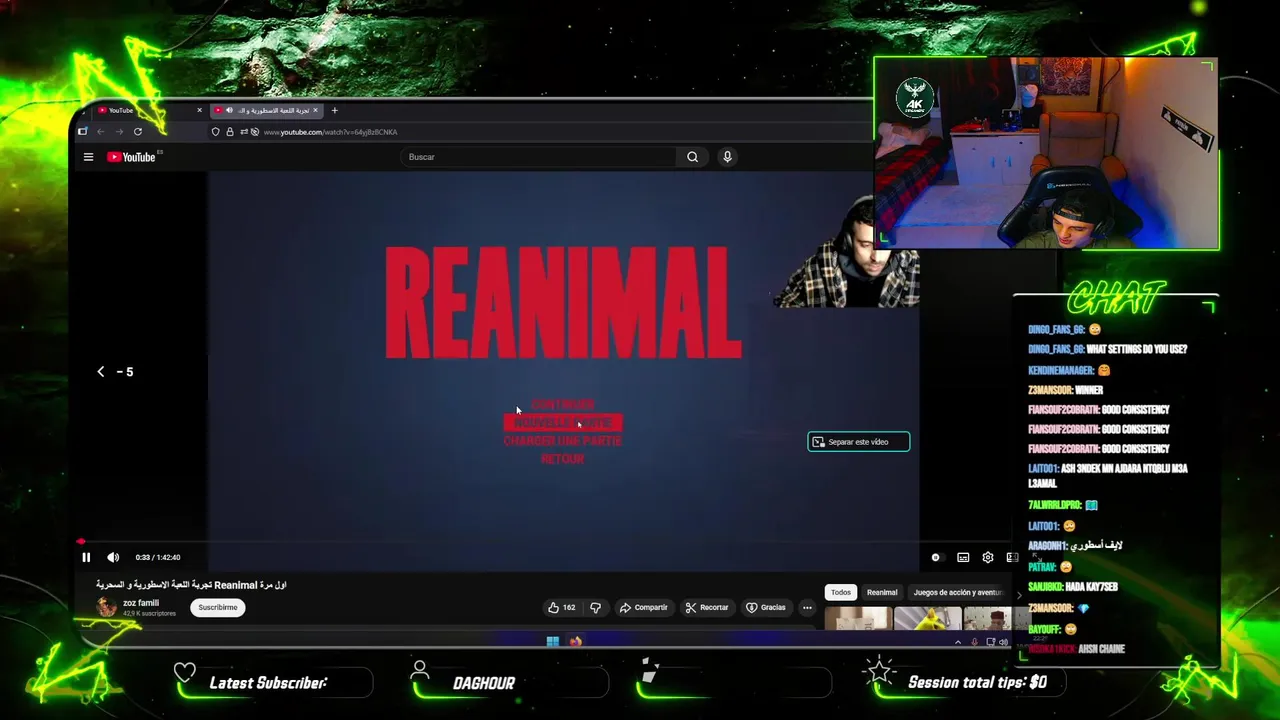Select the Reanimal filter chip
Image resolution: width=1280 pixels, height=720 pixels.
(882, 592)
